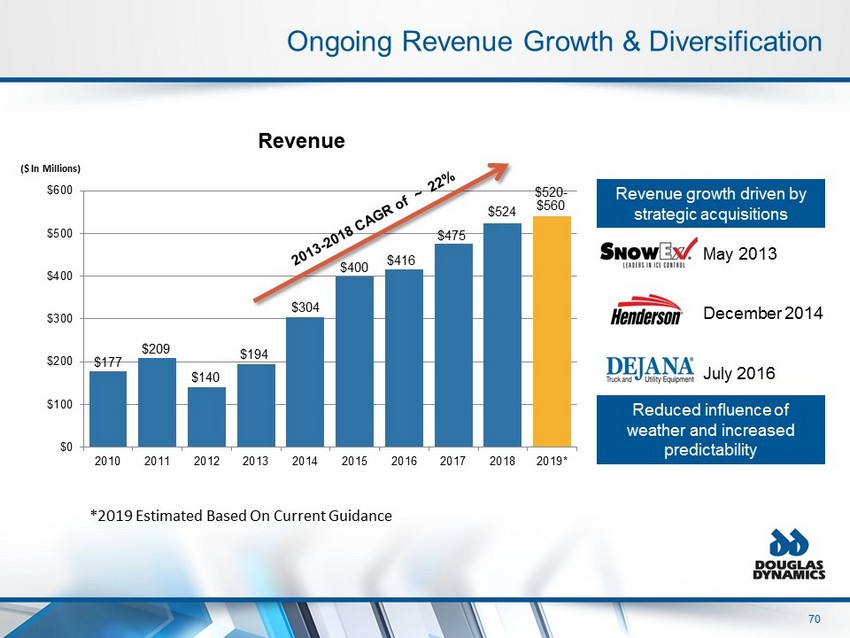Image resolution: width=850 pixels, height=638 pixels.
Task: Click the "Reduced influence of weather" box
Action: (710, 429)
